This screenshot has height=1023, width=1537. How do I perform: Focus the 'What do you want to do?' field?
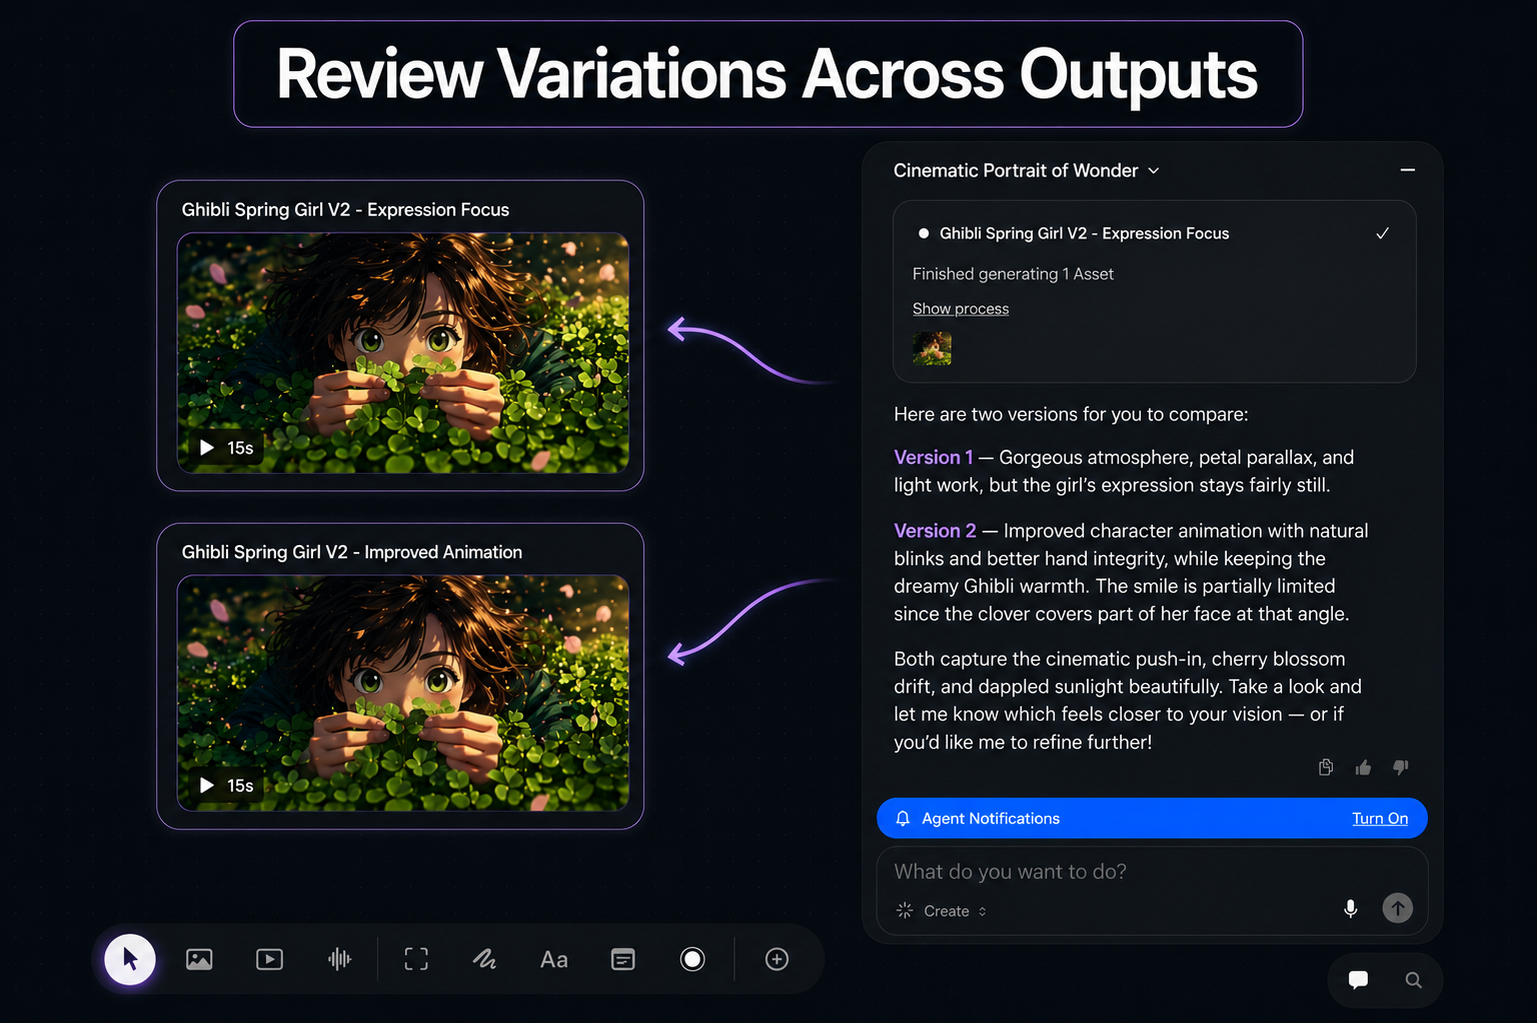tap(1152, 872)
